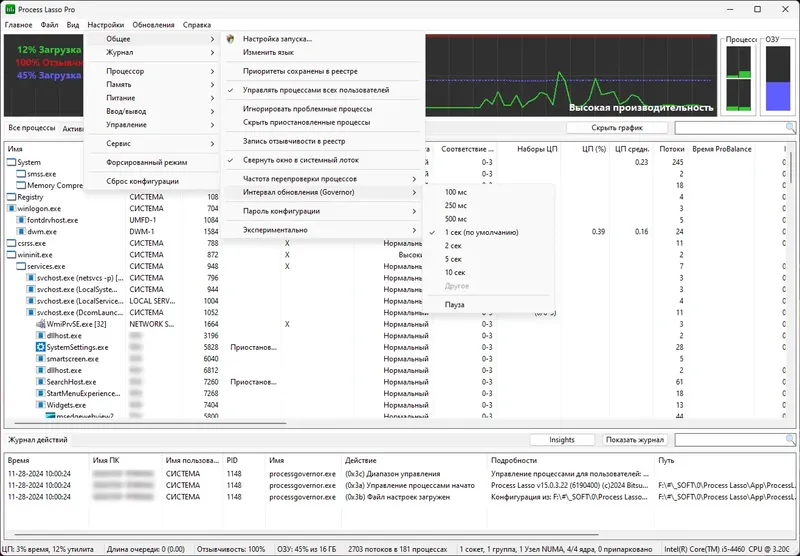Viewport: 800px width, 556px height.
Task: Select 100 мс update interval
Action: [488, 192]
